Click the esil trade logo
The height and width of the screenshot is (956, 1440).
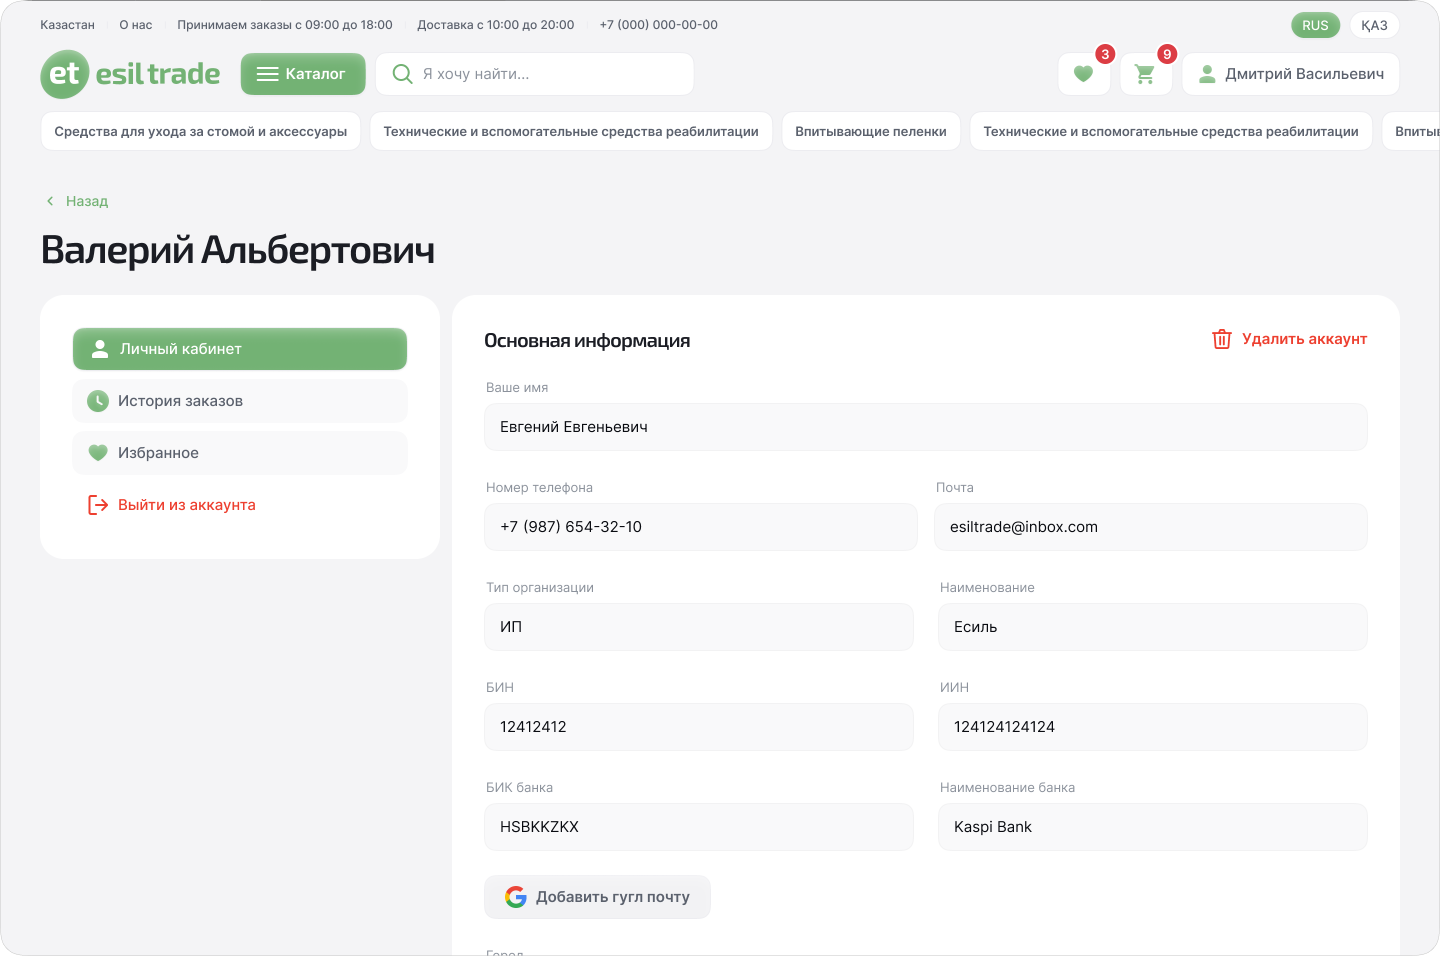coord(130,74)
